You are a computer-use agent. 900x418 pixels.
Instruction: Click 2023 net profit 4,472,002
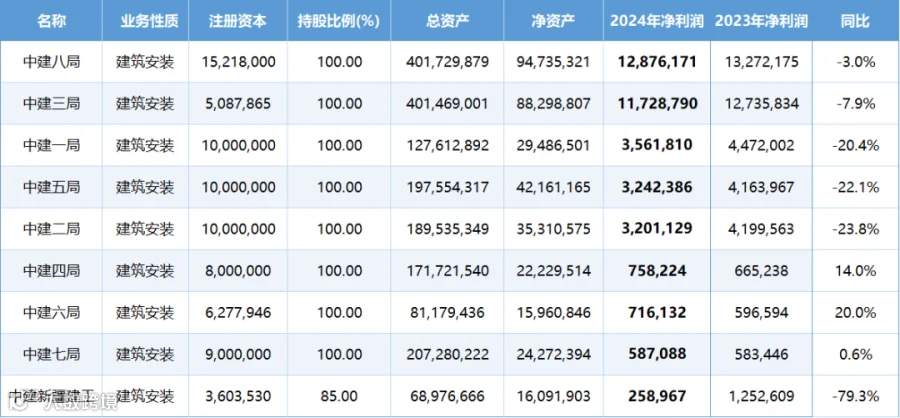(x=762, y=145)
